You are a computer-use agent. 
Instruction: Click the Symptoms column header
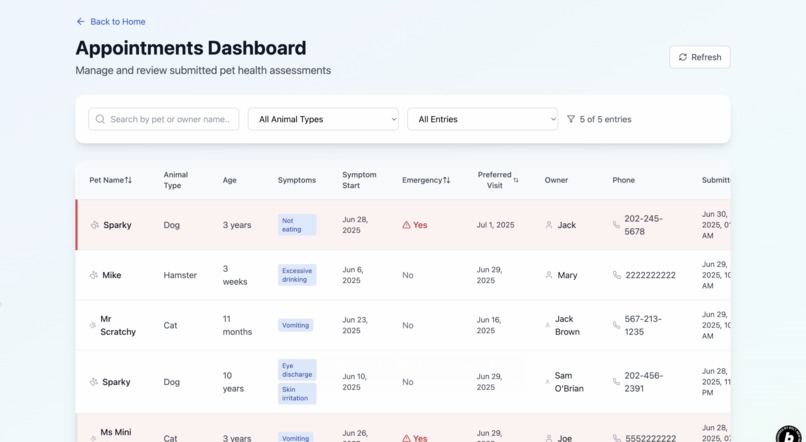(x=297, y=180)
